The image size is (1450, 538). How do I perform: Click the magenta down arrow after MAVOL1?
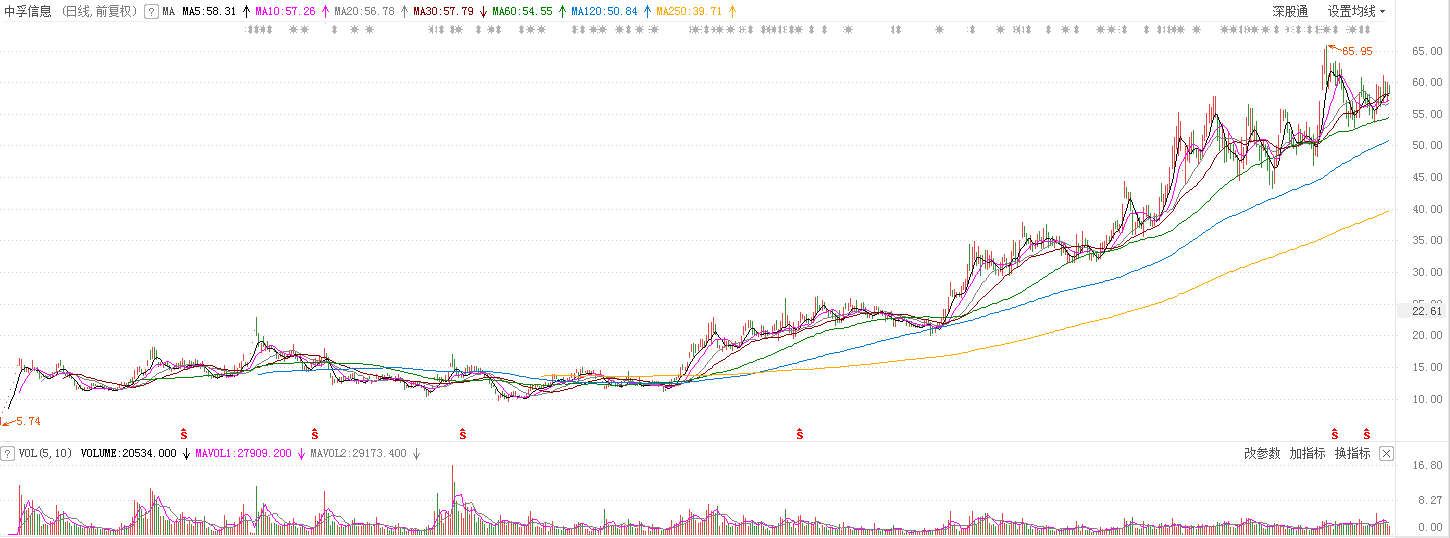point(301,454)
